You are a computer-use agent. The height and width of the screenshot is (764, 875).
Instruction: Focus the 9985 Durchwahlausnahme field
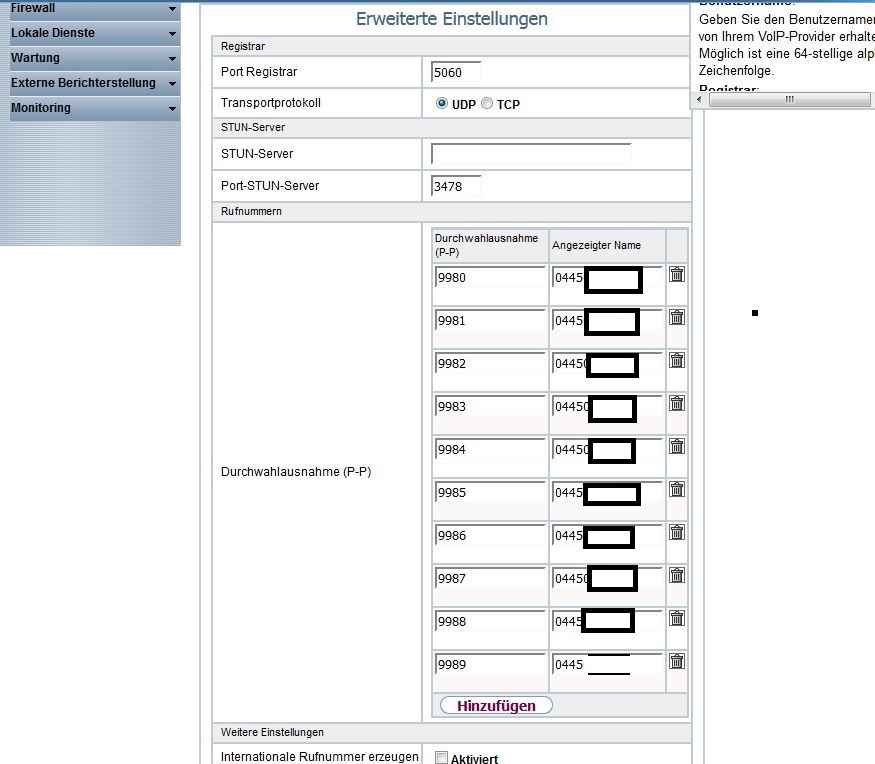[490, 492]
